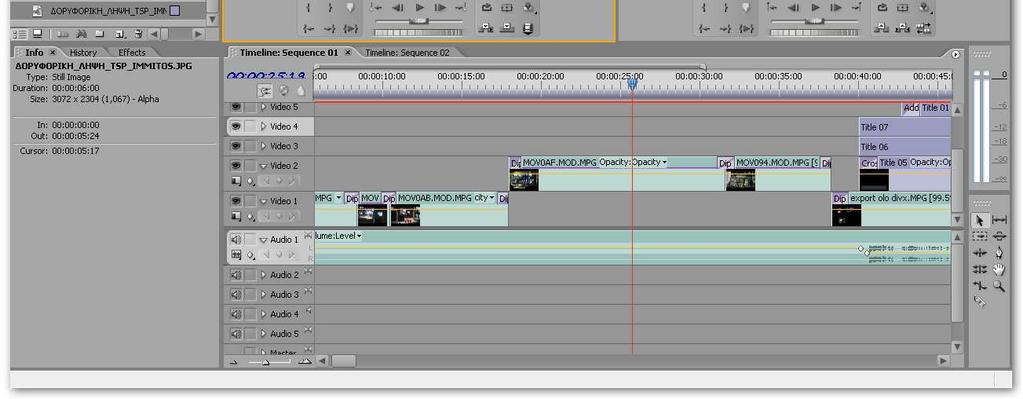Collapse the Audio 1 track
Image resolution: width=1023 pixels, height=399 pixels.
tap(264, 239)
